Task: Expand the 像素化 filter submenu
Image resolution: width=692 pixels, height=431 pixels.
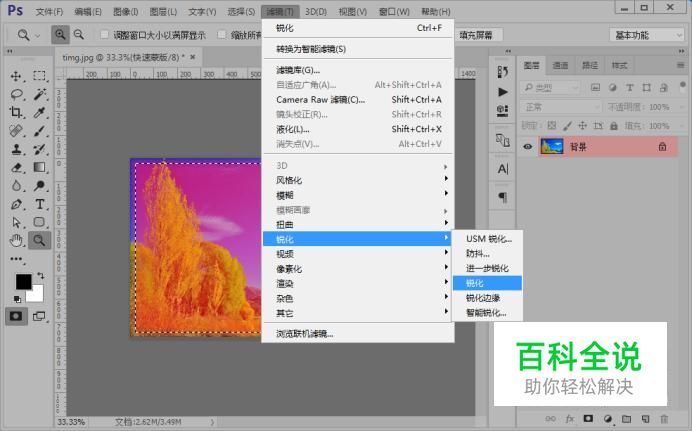Action: coord(358,269)
